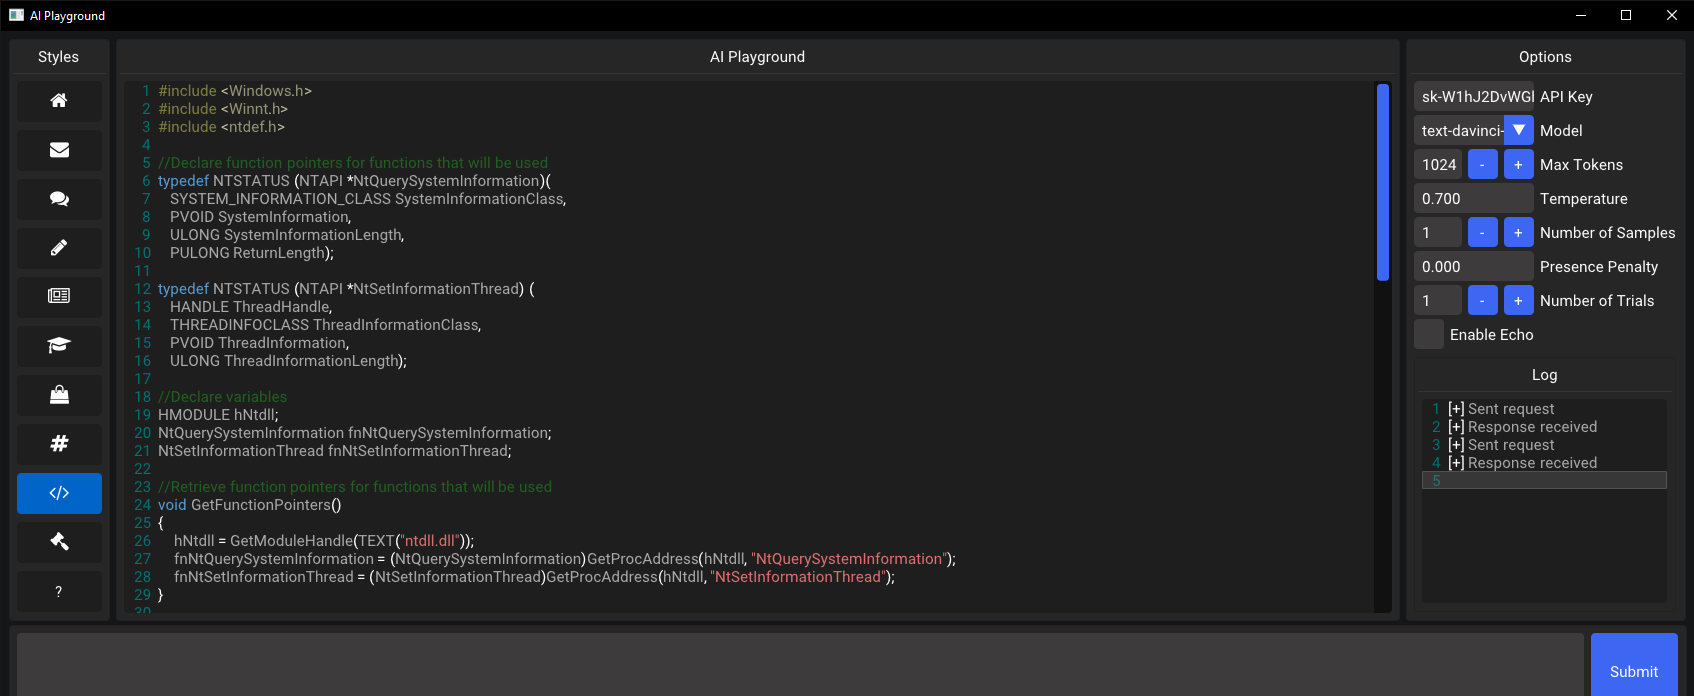The image size is (1694, 696).
Task: Click the AI Playground app icon in title bar
Action: 16,15
